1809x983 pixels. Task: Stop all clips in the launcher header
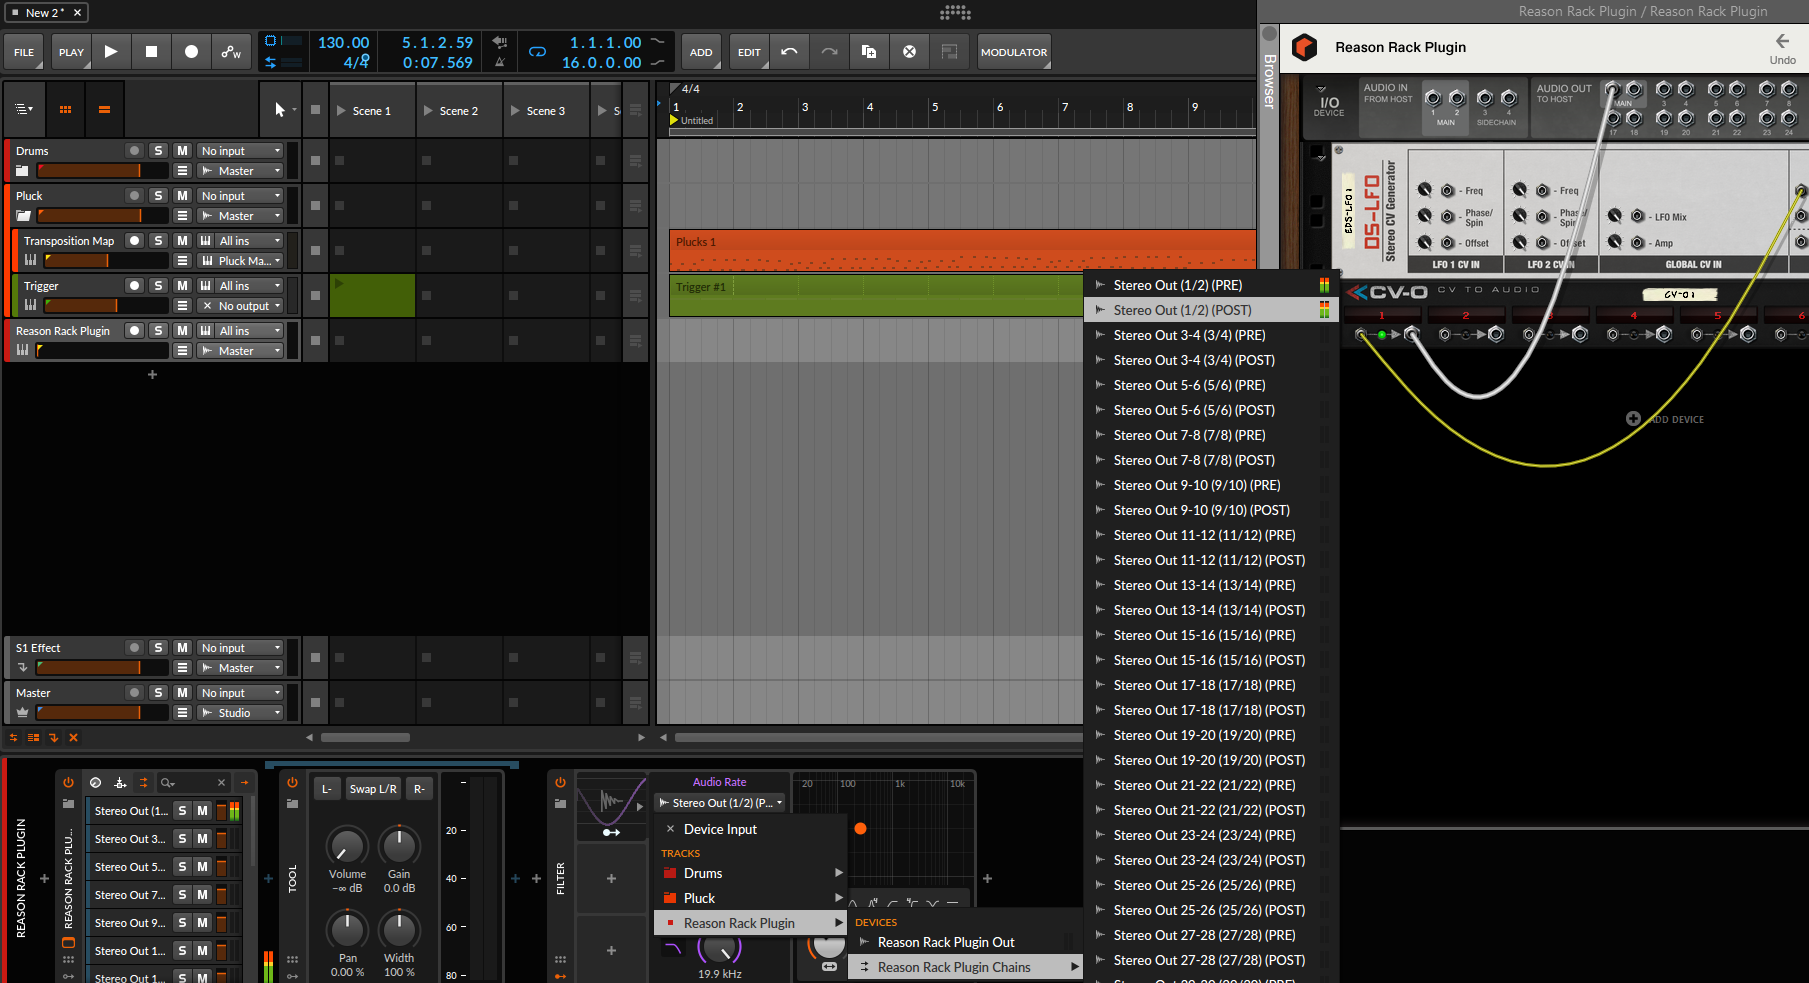pos(315,110)
